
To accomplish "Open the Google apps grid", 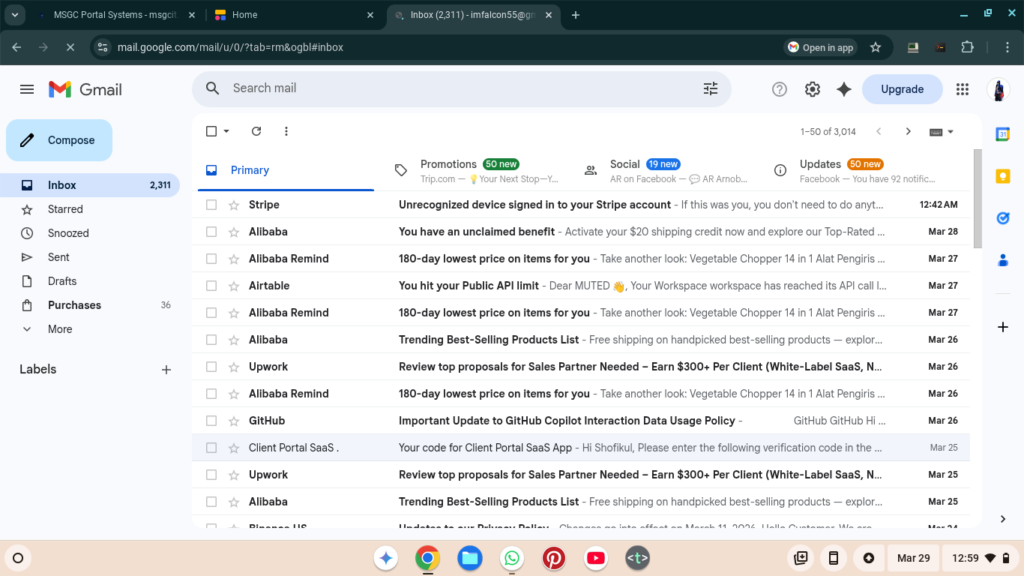I will point(962,89).
